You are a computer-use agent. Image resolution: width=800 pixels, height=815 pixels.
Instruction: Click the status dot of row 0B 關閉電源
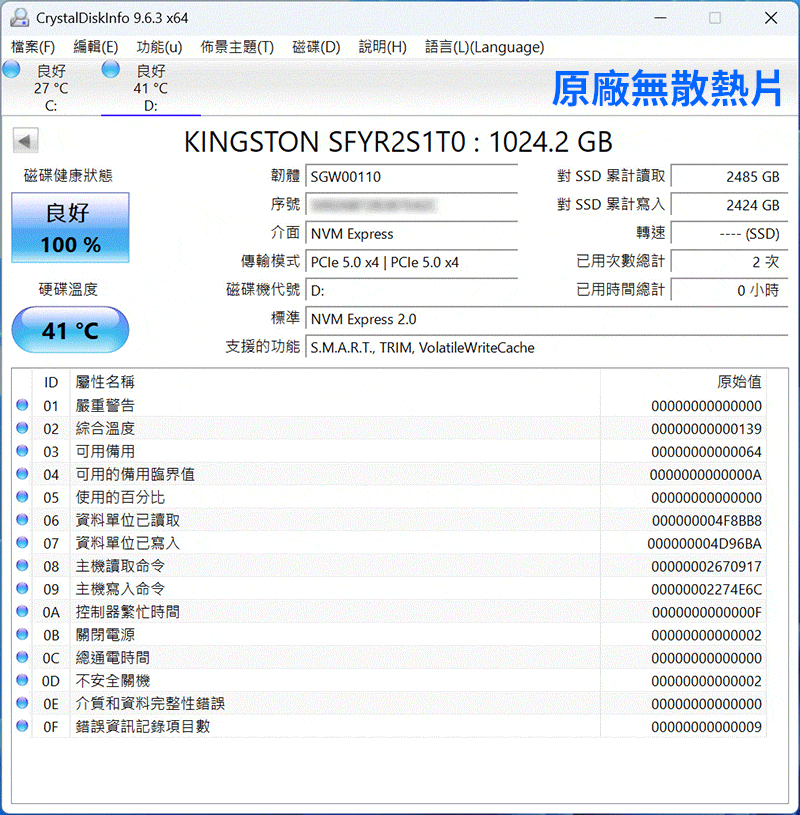click(22, 634)
